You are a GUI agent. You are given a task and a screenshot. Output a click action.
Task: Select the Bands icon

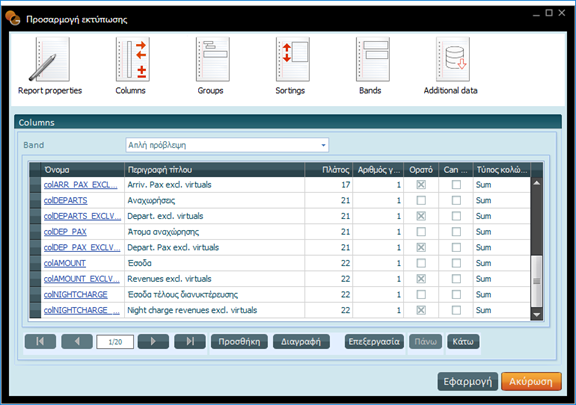pyautogui.click(x=372, y=59)
